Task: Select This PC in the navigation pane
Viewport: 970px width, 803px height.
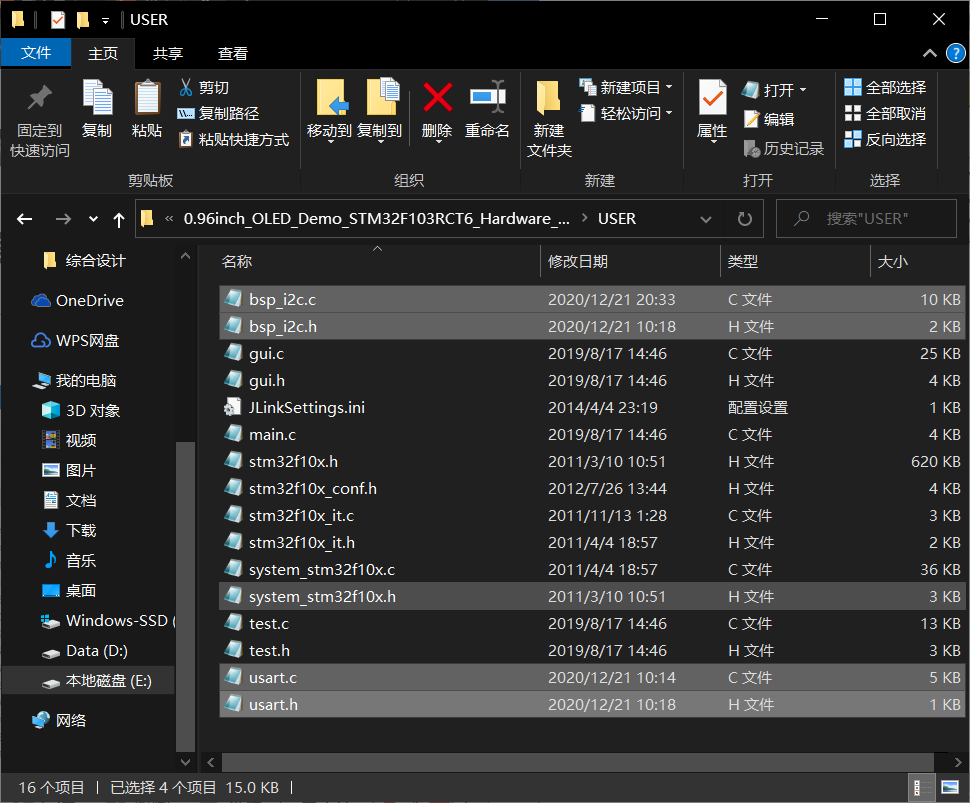Action: coord(74,380)
